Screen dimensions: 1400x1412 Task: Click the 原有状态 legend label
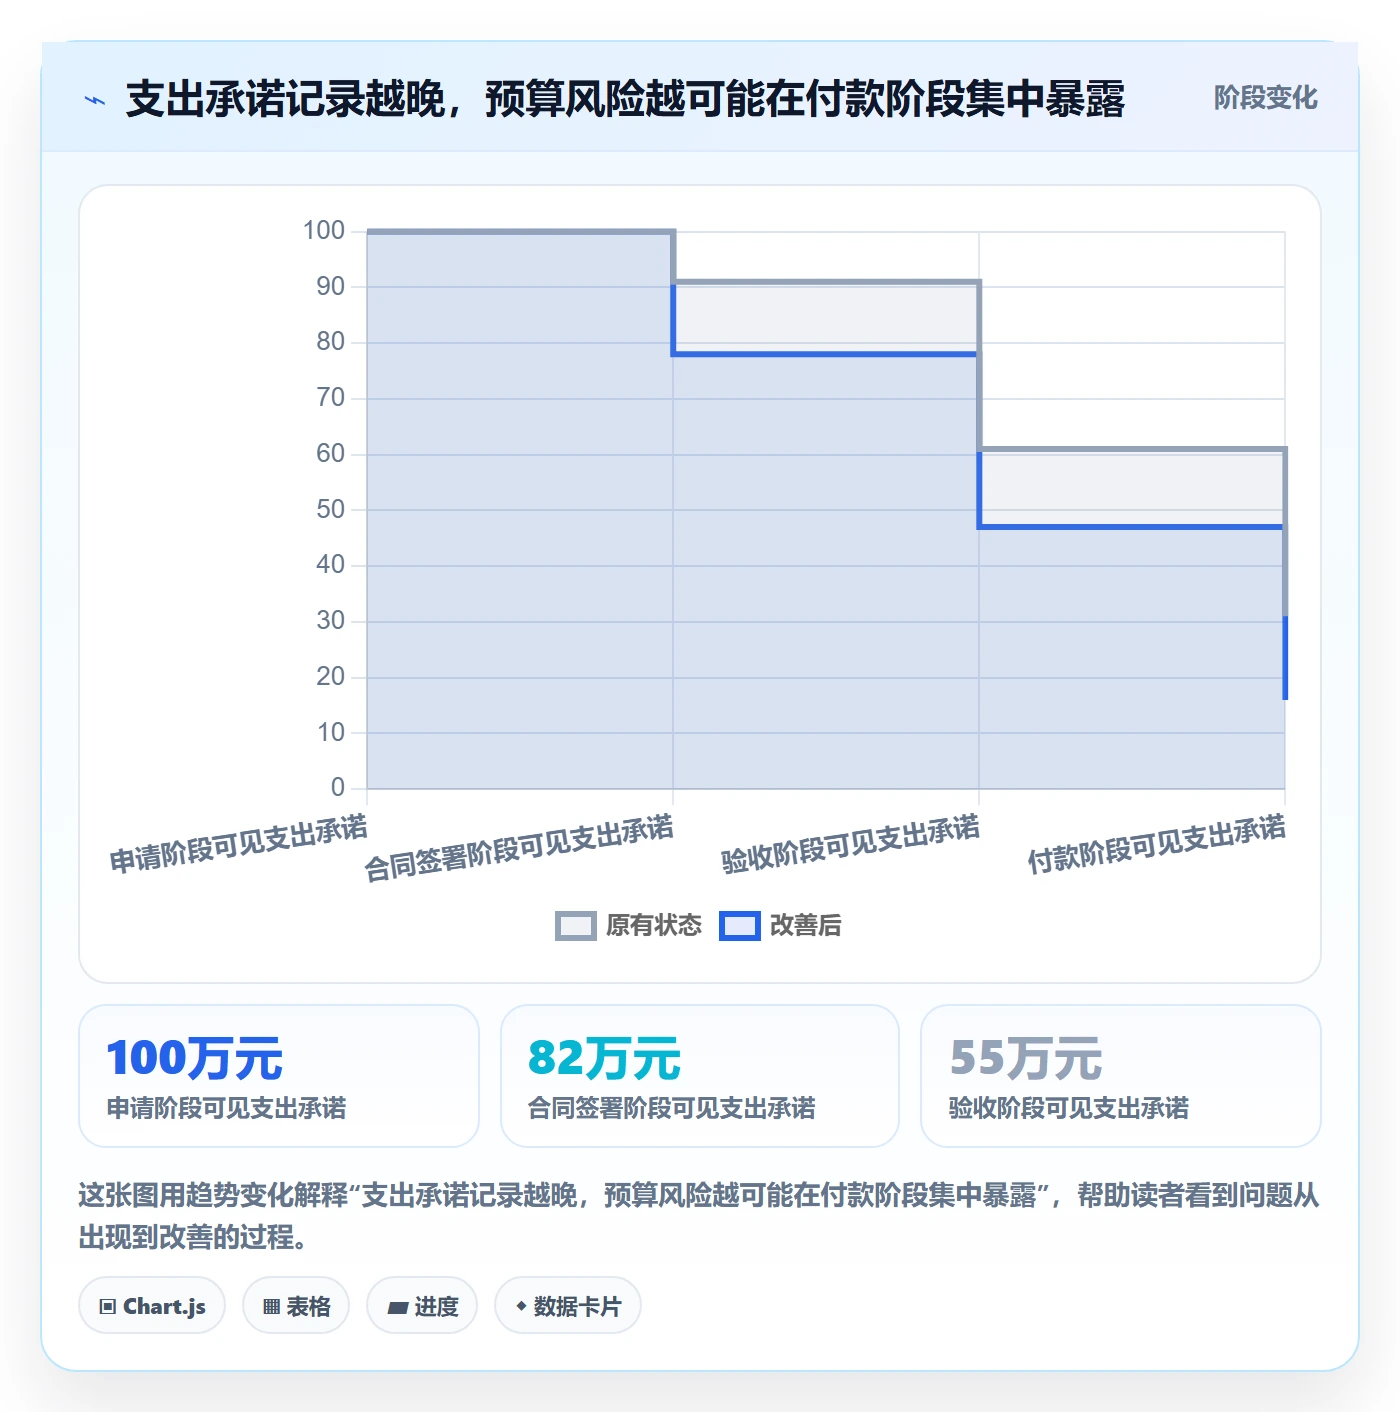pyautogui.click(x=654, y=926)
